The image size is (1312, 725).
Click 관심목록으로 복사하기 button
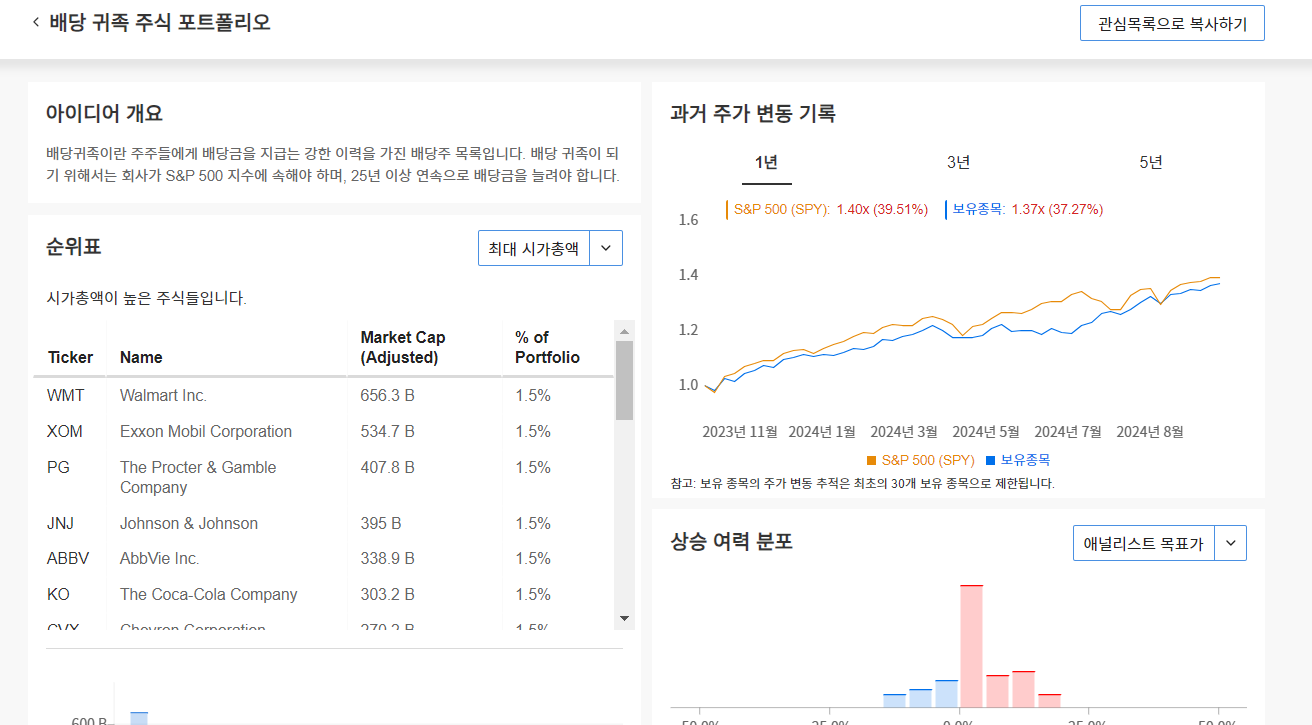[x=1172, y=24]
